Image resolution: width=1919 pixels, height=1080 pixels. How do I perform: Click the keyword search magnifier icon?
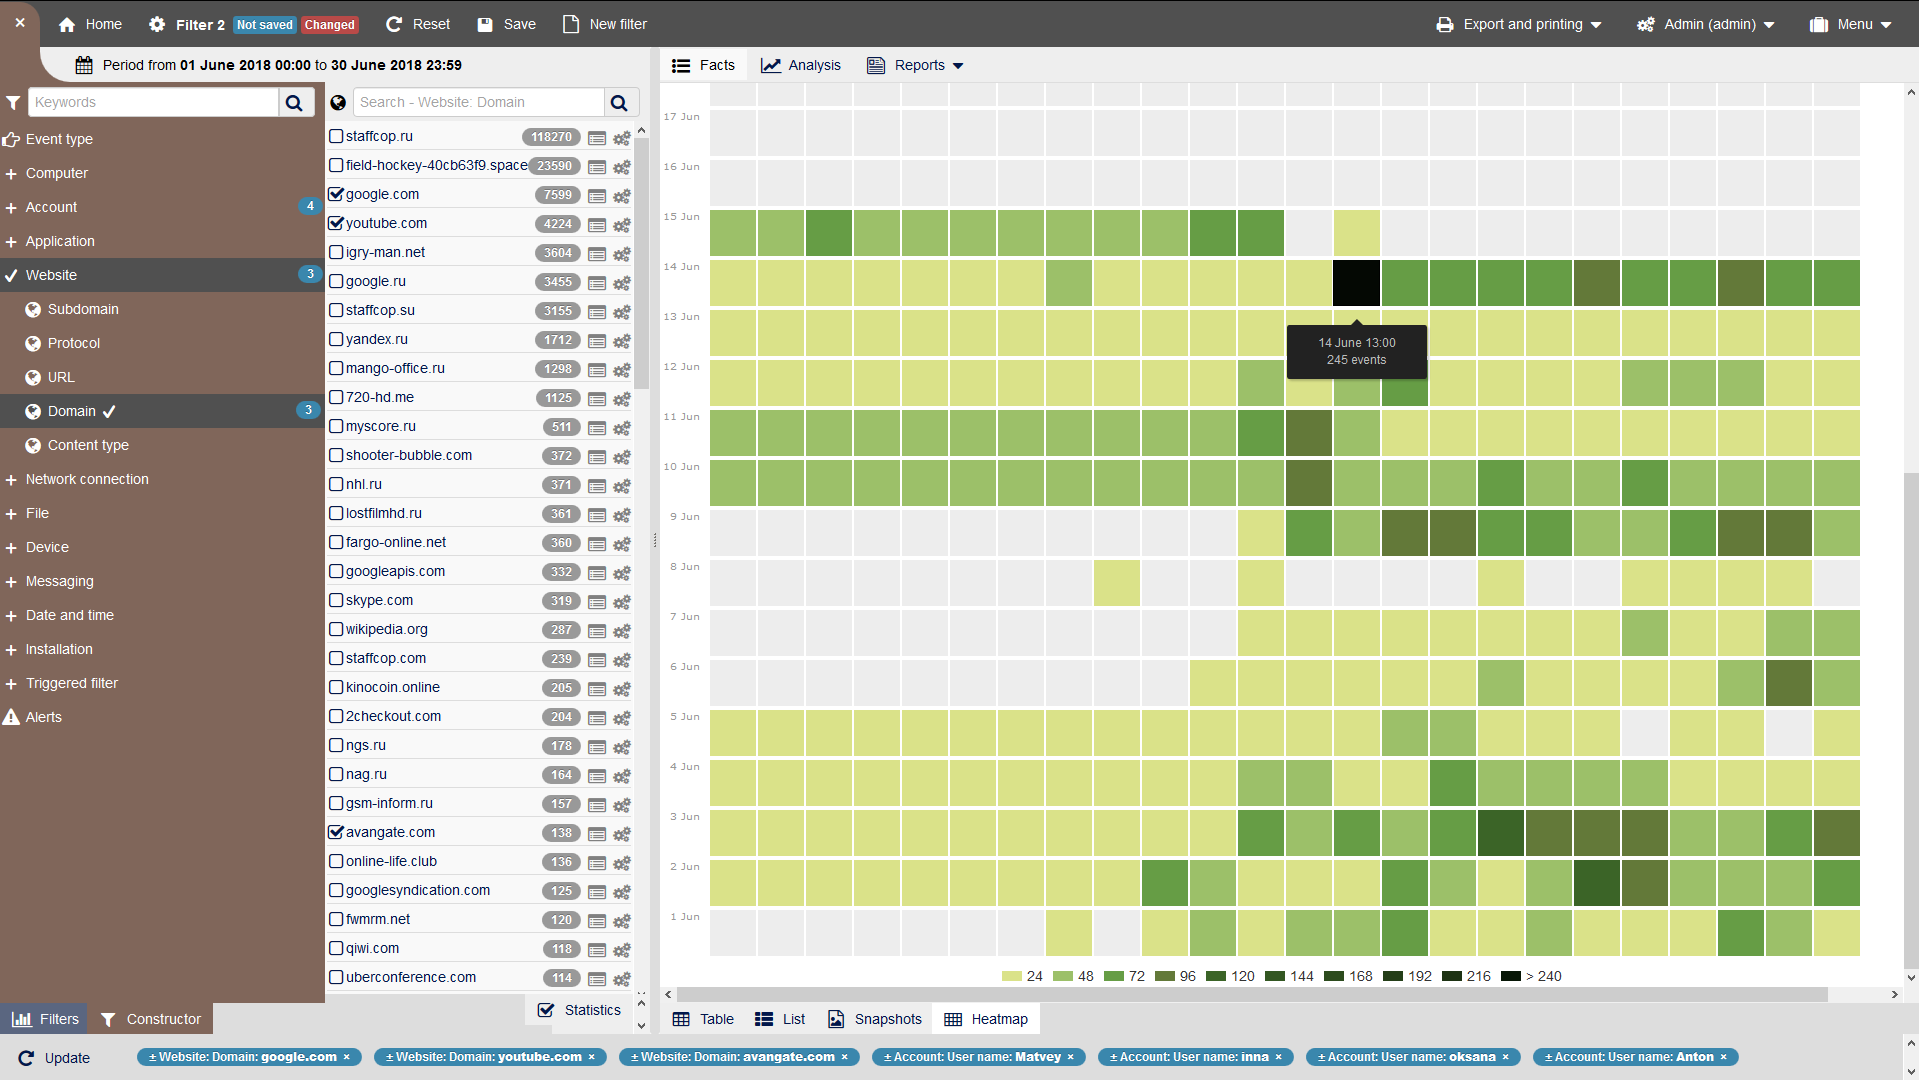point(294,102)
